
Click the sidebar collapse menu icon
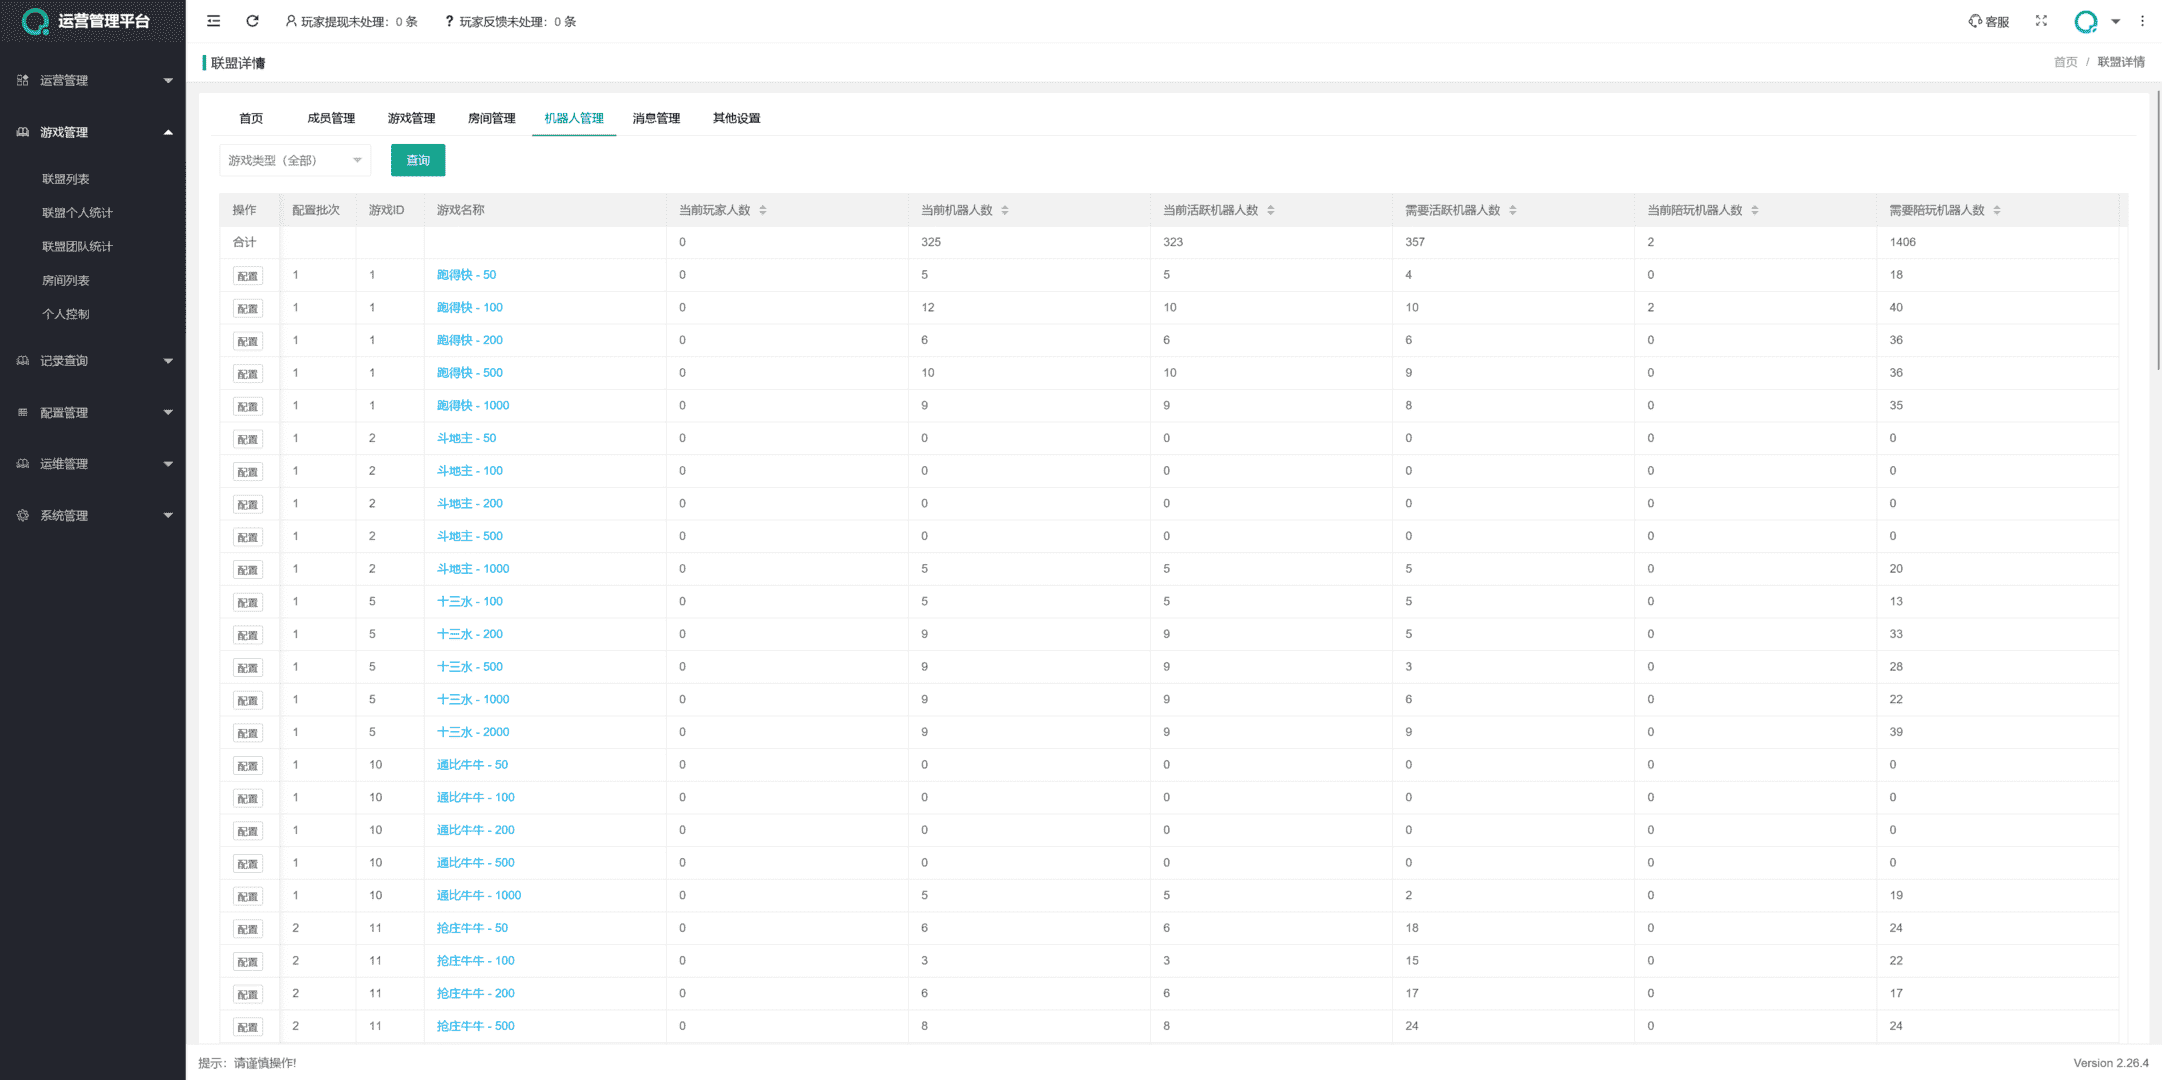[213, 21]
